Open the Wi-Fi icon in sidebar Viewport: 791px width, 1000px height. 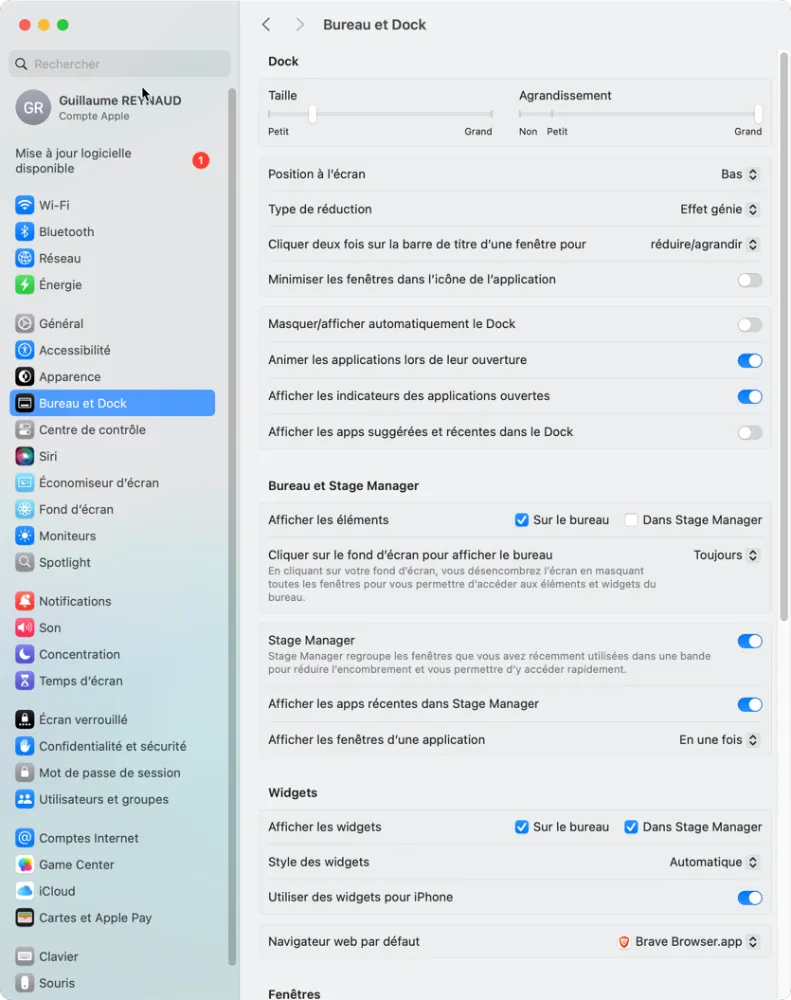coord(24,205)
